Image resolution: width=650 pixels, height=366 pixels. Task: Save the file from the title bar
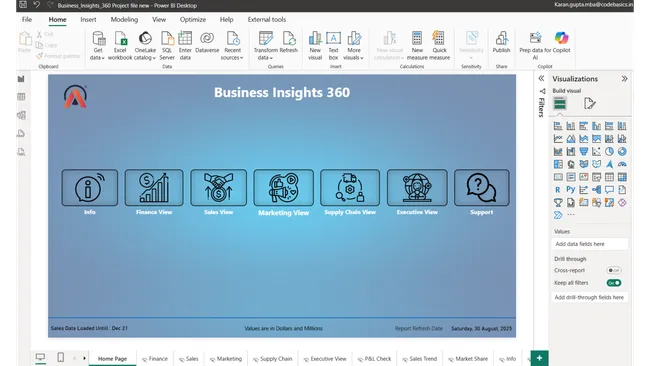pyautogui.click(x=23, y=5)
